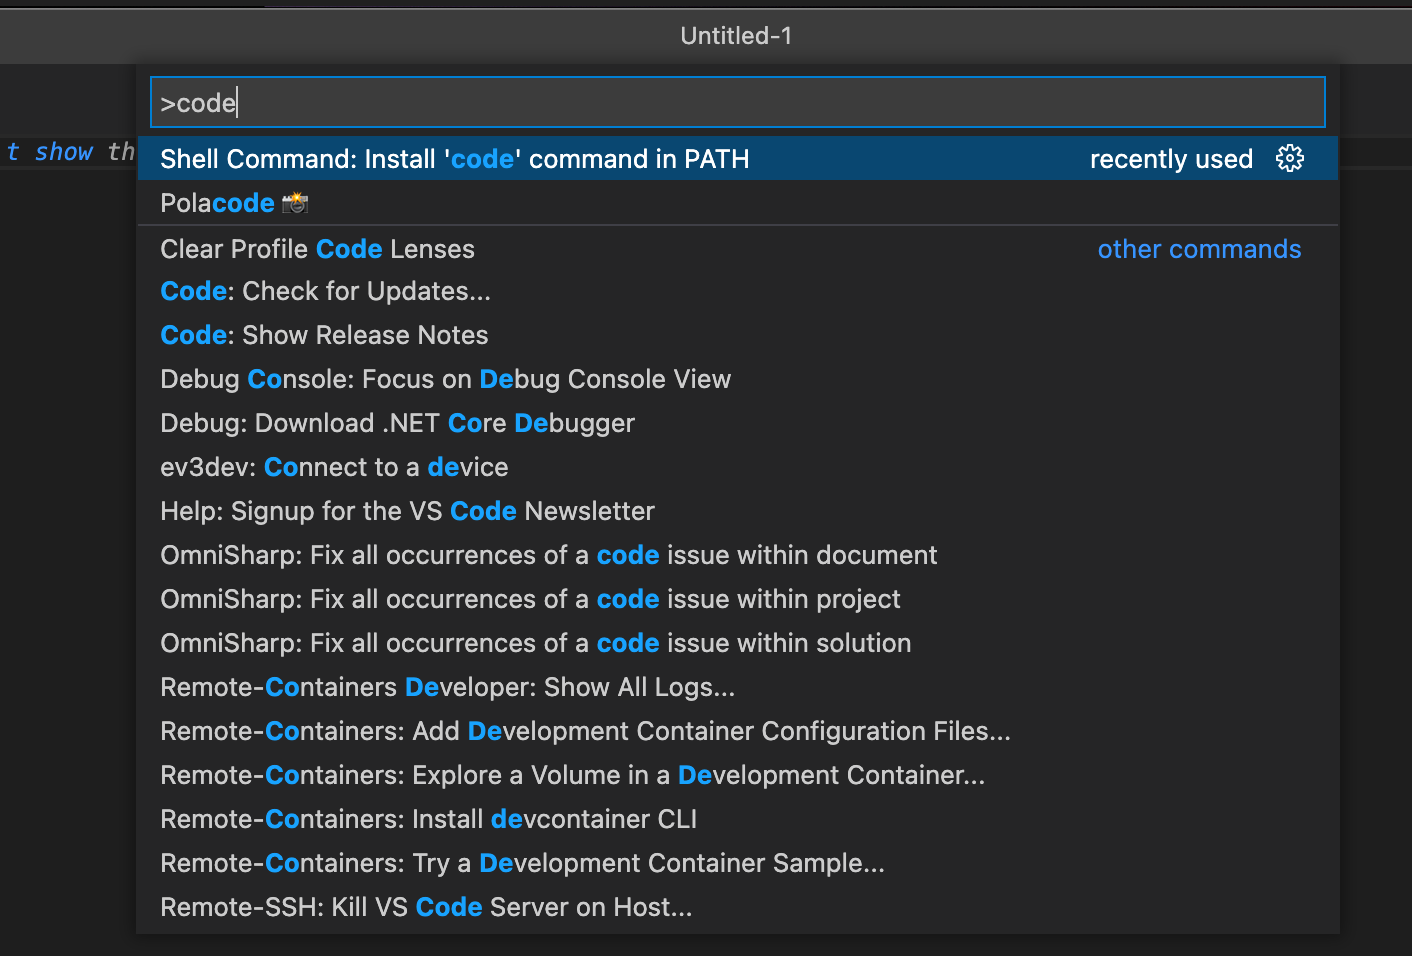The width and height of the screenshot is (1412, 956).
Task: Click the gear icon to configure keybinding
Action: point(1290,158)
